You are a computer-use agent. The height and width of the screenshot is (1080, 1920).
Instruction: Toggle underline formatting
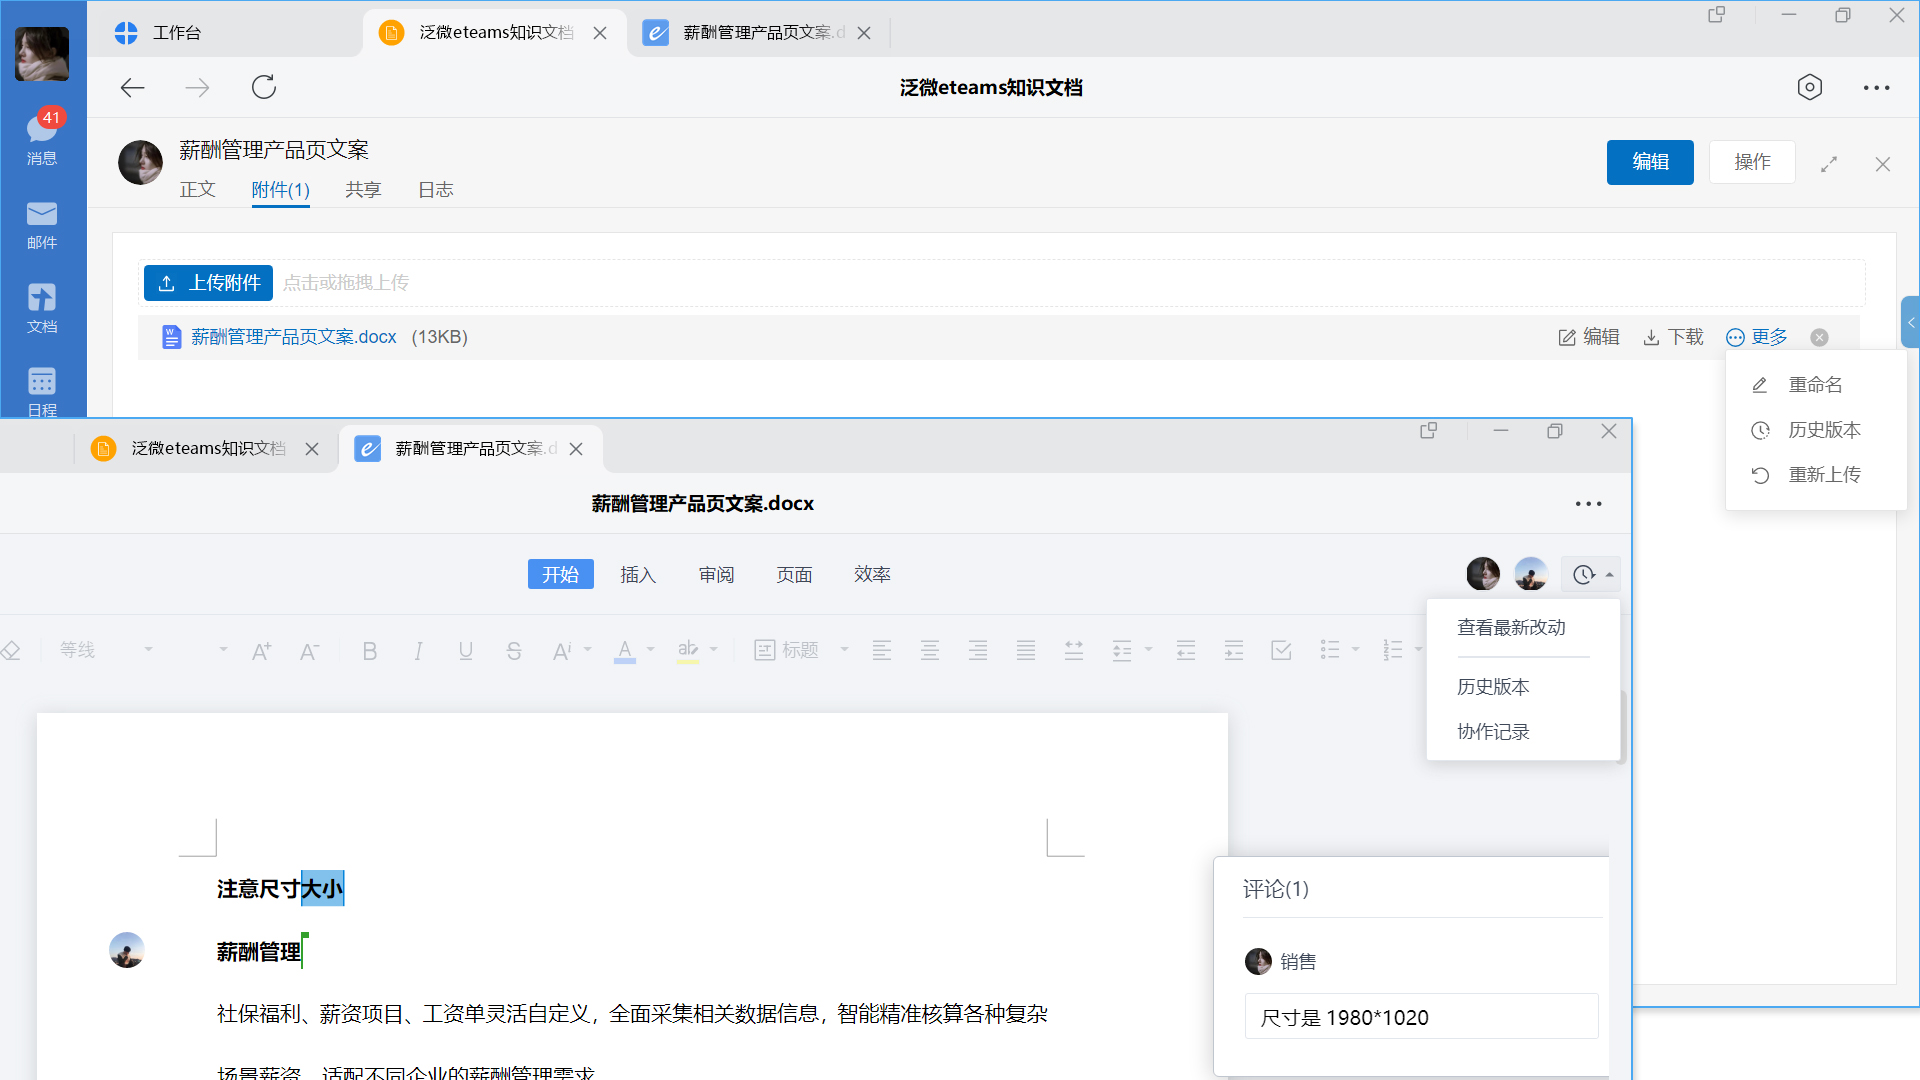pos(465,650)
